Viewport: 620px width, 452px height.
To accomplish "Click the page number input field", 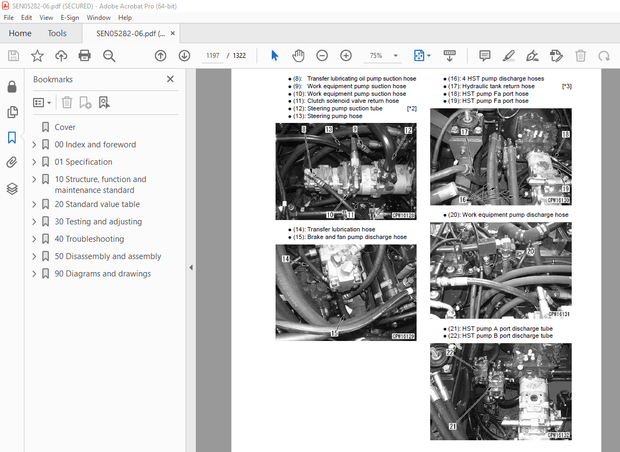I will [212, 56].
